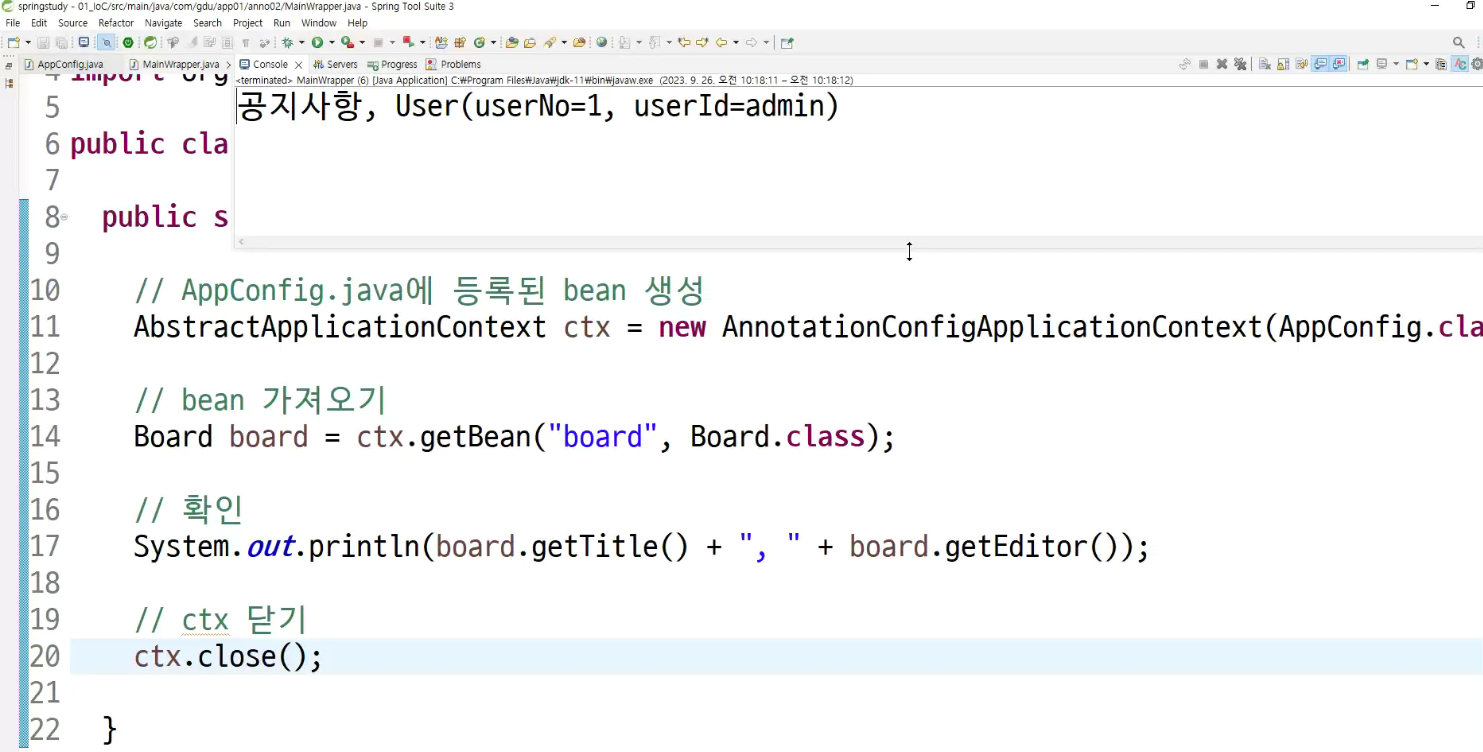Click the Back navigation yellow arrow
The width and height of the screenshot is (1483, 752).
[x=721, y=43]
